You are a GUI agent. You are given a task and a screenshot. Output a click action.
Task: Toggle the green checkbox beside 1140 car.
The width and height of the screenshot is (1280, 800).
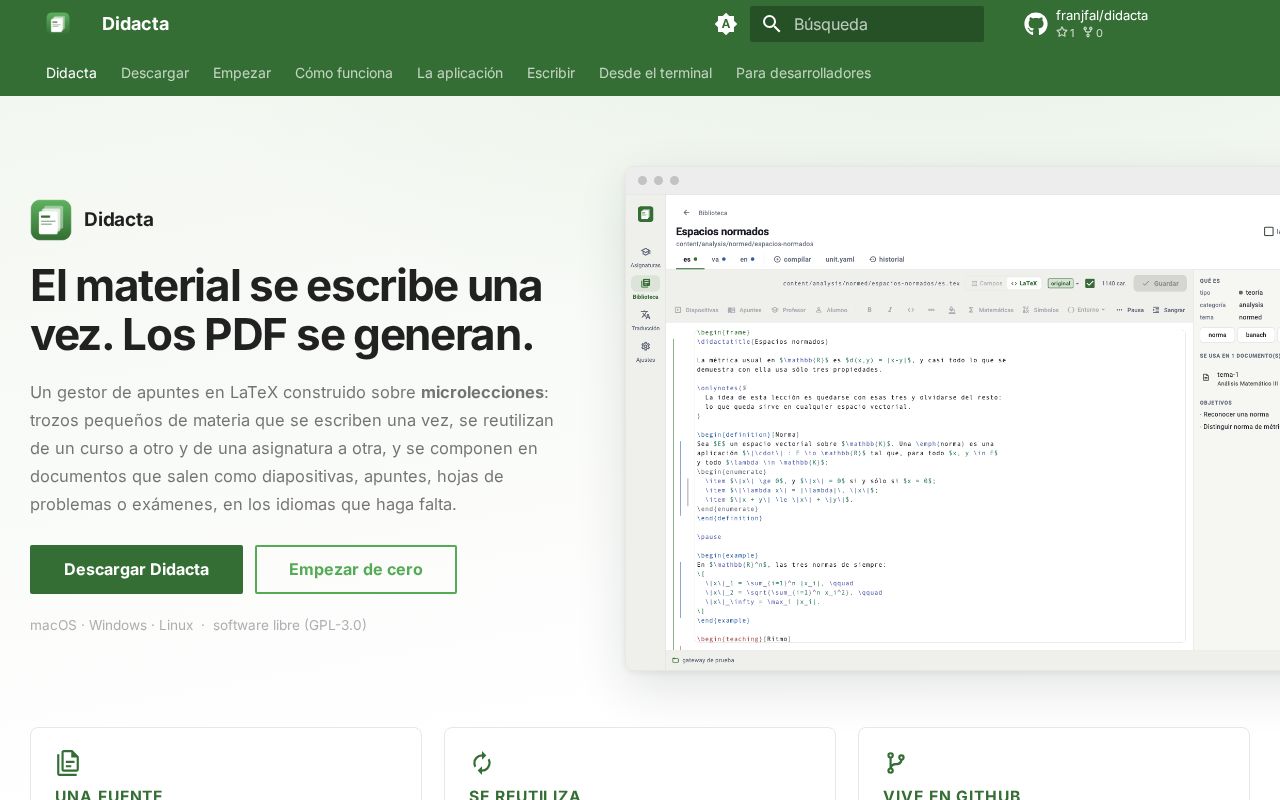point(1090,283)
